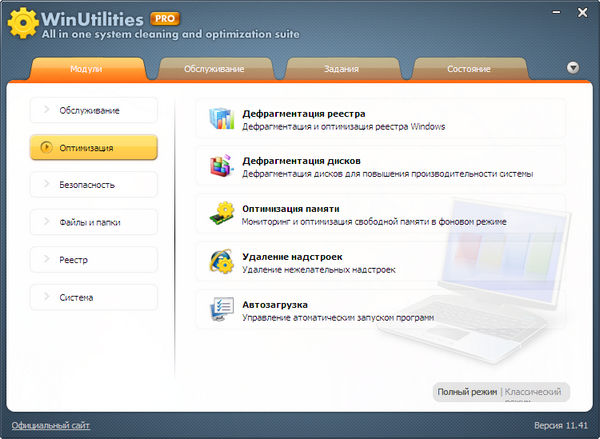Screen dimensions: 600x439
Task: Open the round dropdown arrow beside tabs
Action: point(573,68)
